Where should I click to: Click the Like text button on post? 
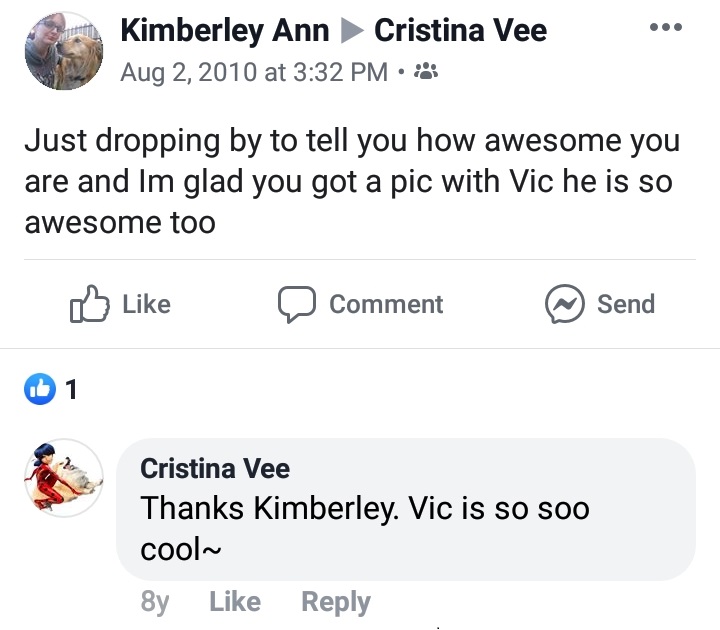point(146,304)
